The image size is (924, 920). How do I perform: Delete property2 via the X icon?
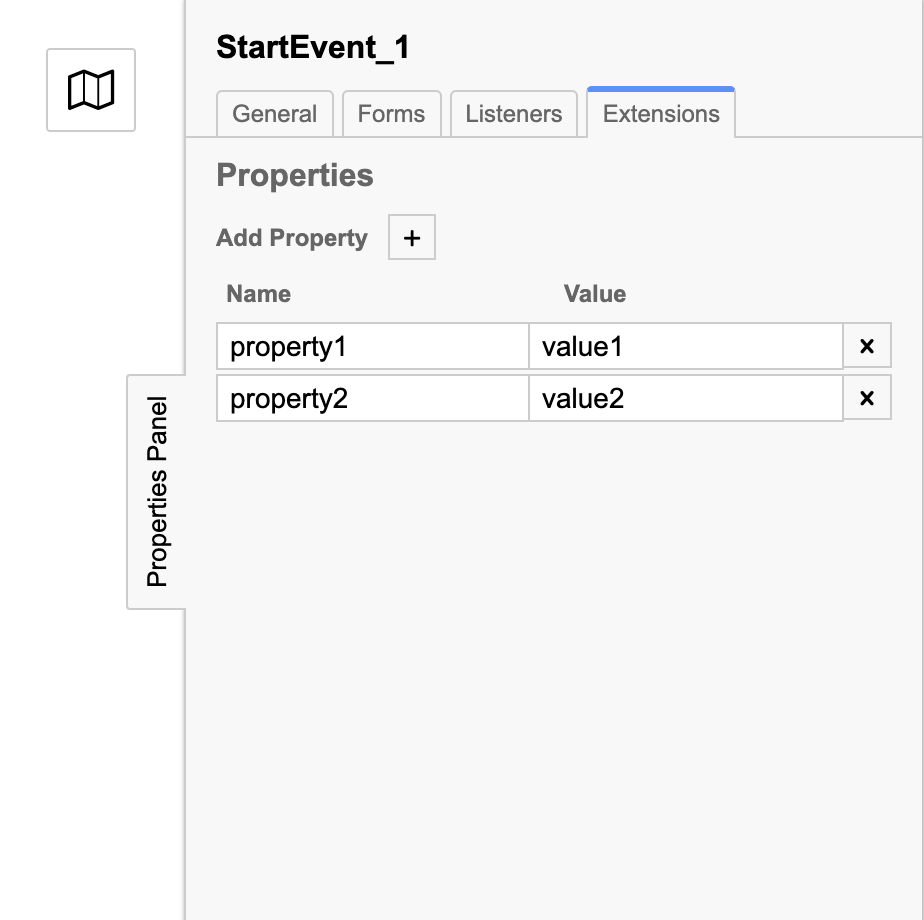click(868, 397)
